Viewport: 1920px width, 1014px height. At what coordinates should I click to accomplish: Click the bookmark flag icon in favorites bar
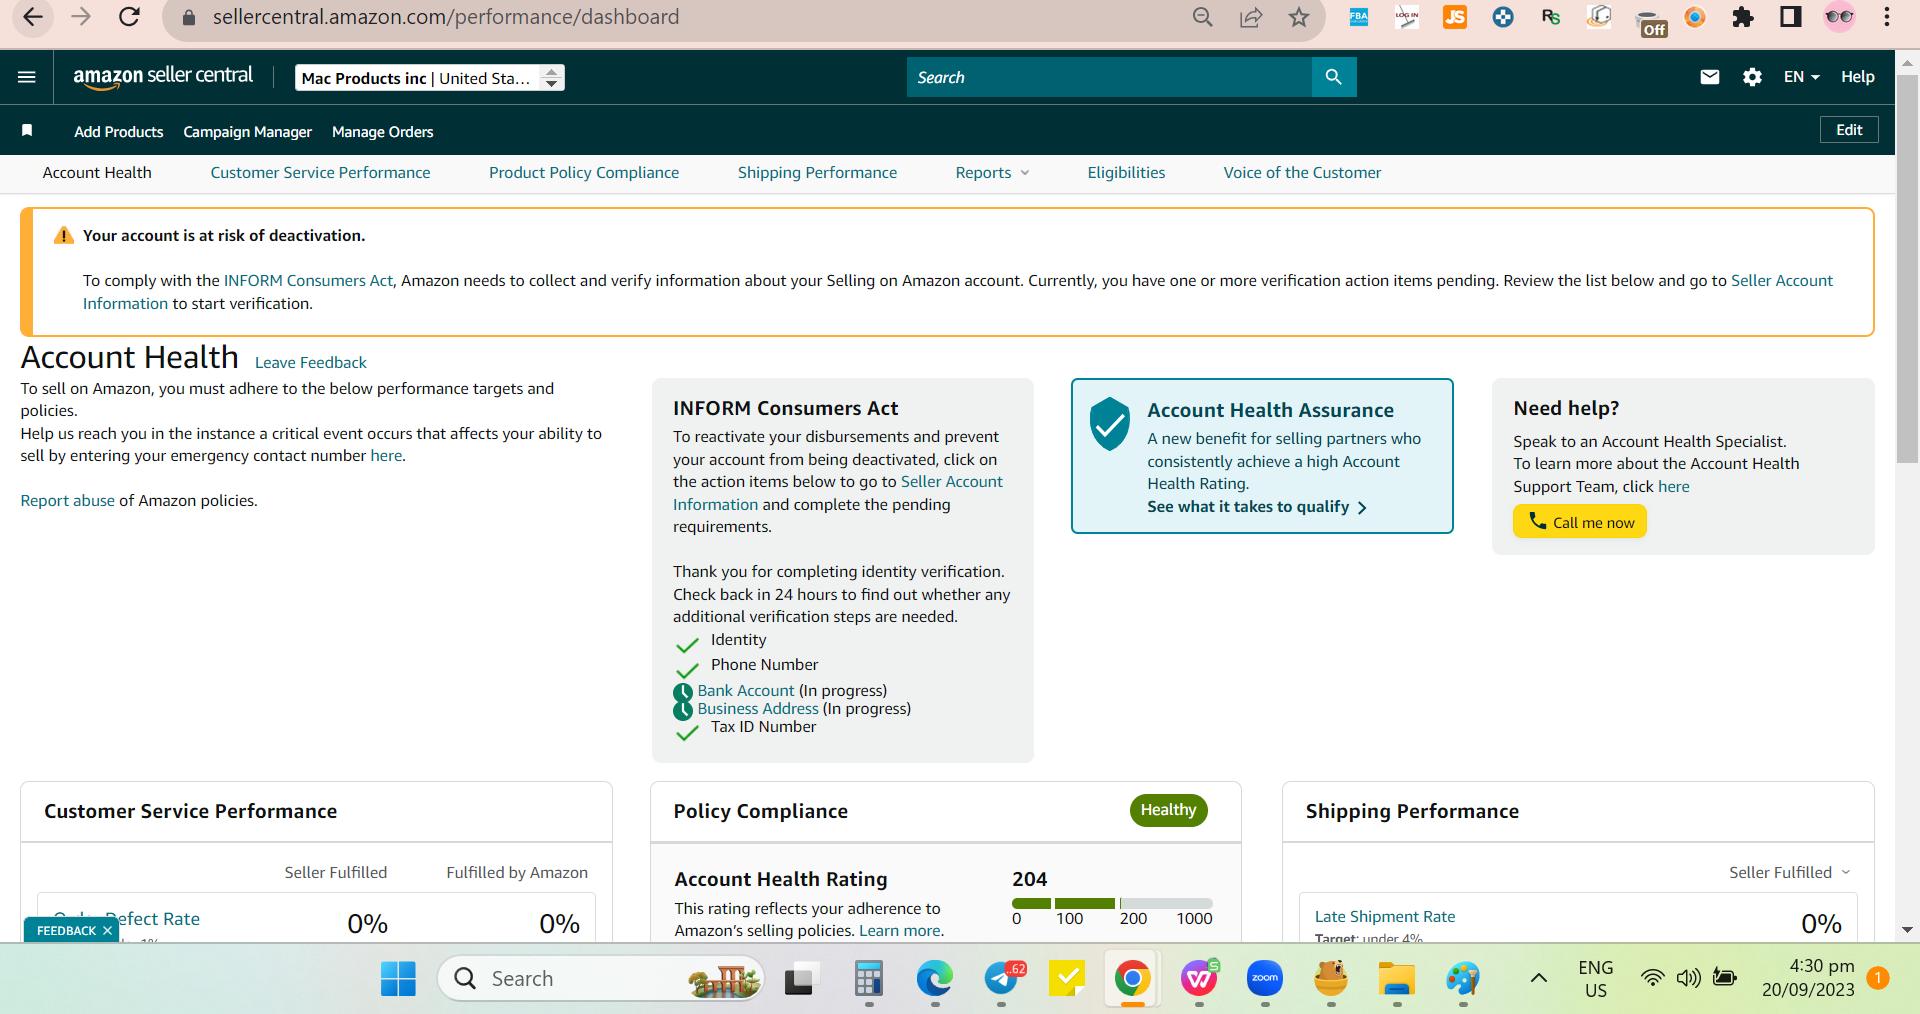pos(27,131)
